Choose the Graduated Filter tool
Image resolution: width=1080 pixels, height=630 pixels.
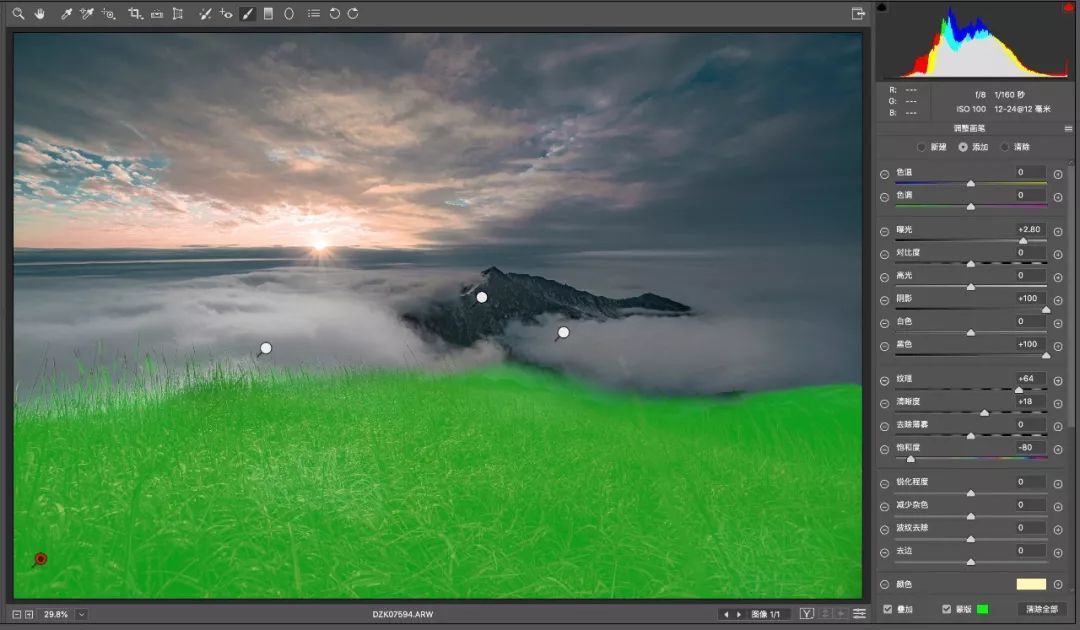[269, 13]
